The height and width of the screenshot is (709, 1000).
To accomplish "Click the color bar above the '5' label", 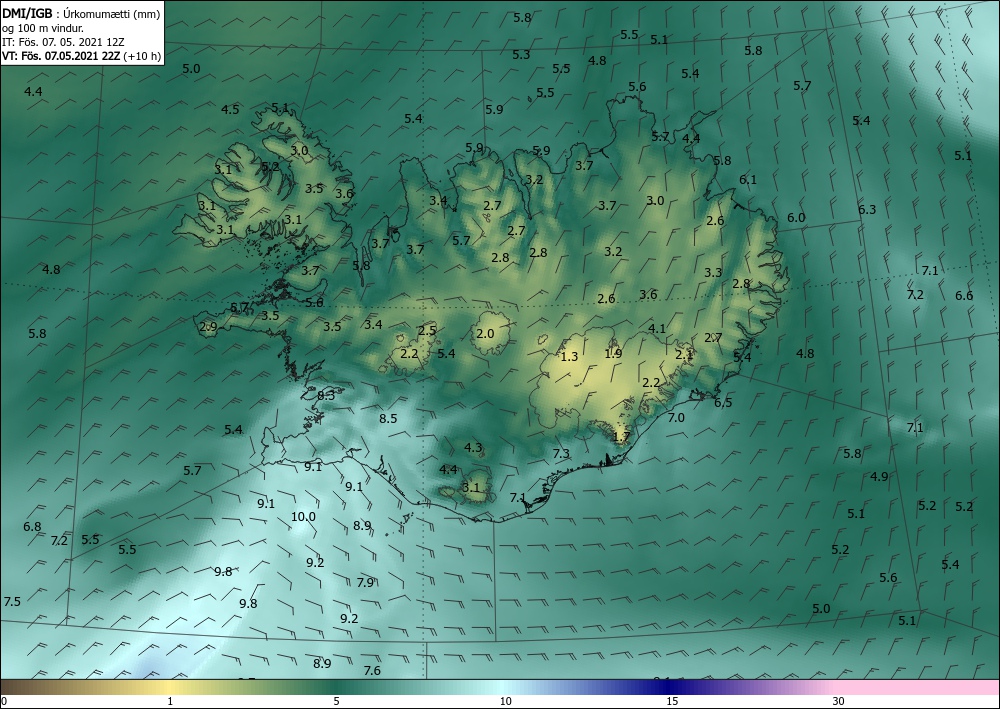I will click(x=337, y=687).
